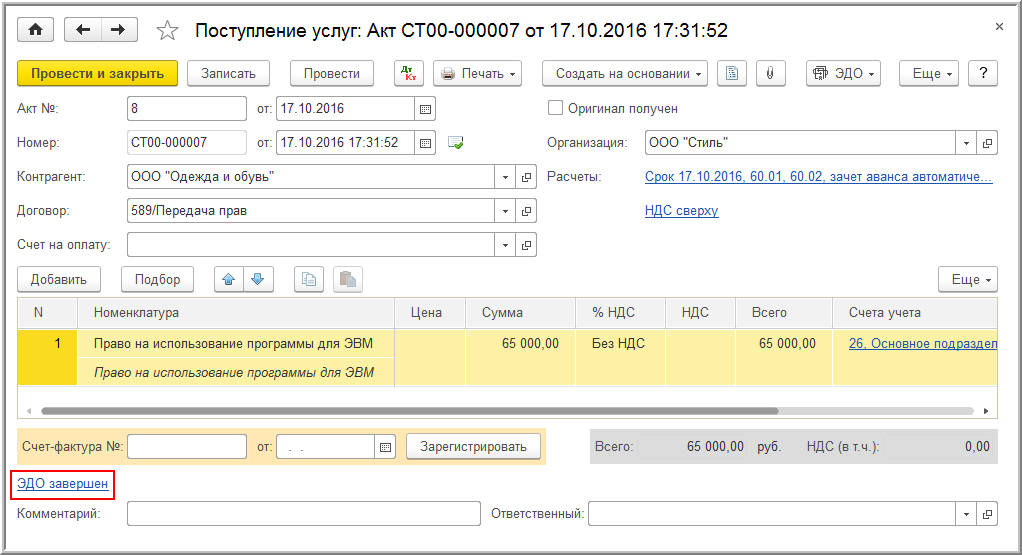Click the back navigation arrow

83,31
